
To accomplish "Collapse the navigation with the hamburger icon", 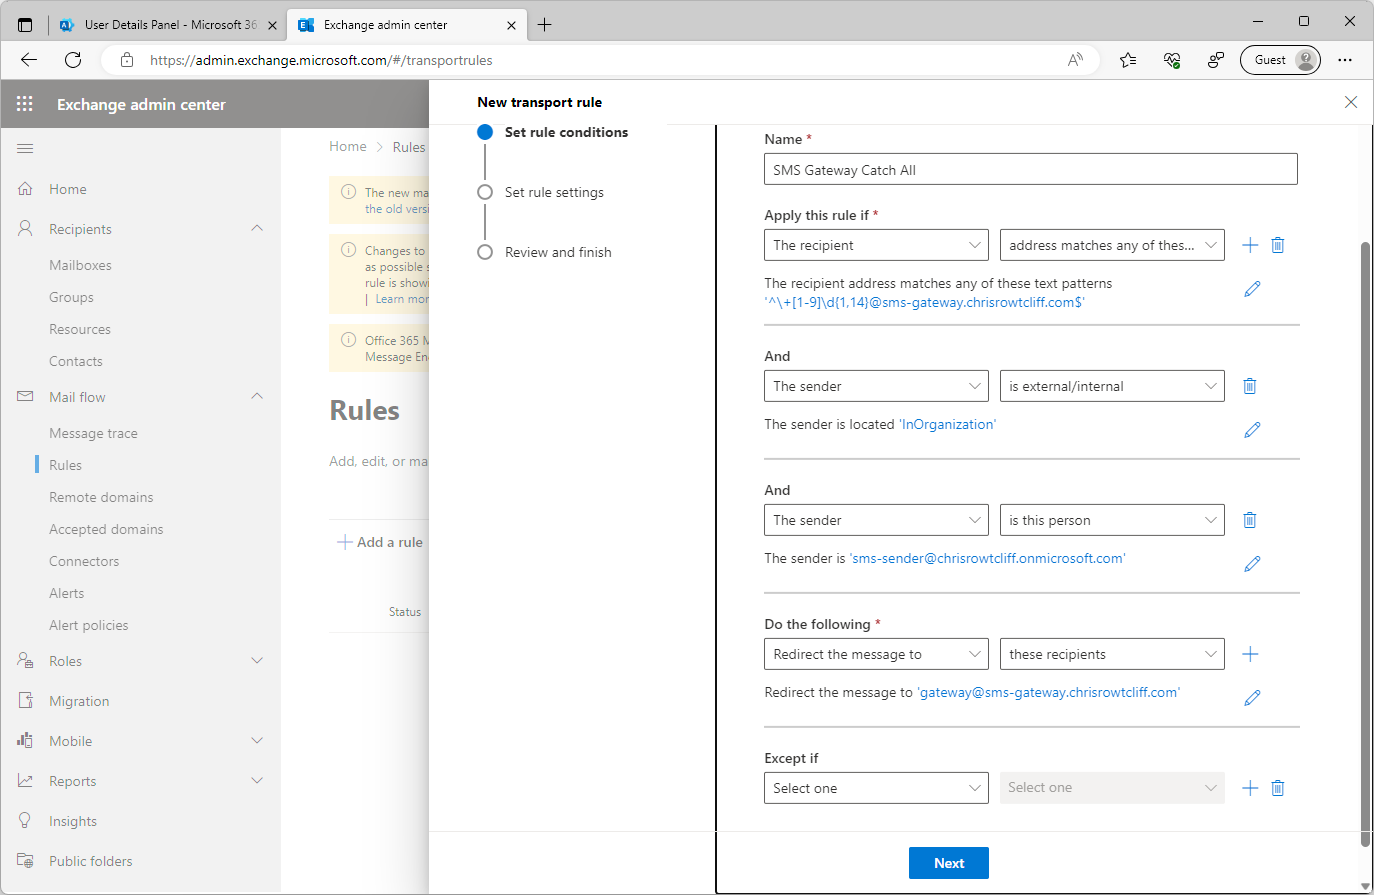I will point(26,148).
